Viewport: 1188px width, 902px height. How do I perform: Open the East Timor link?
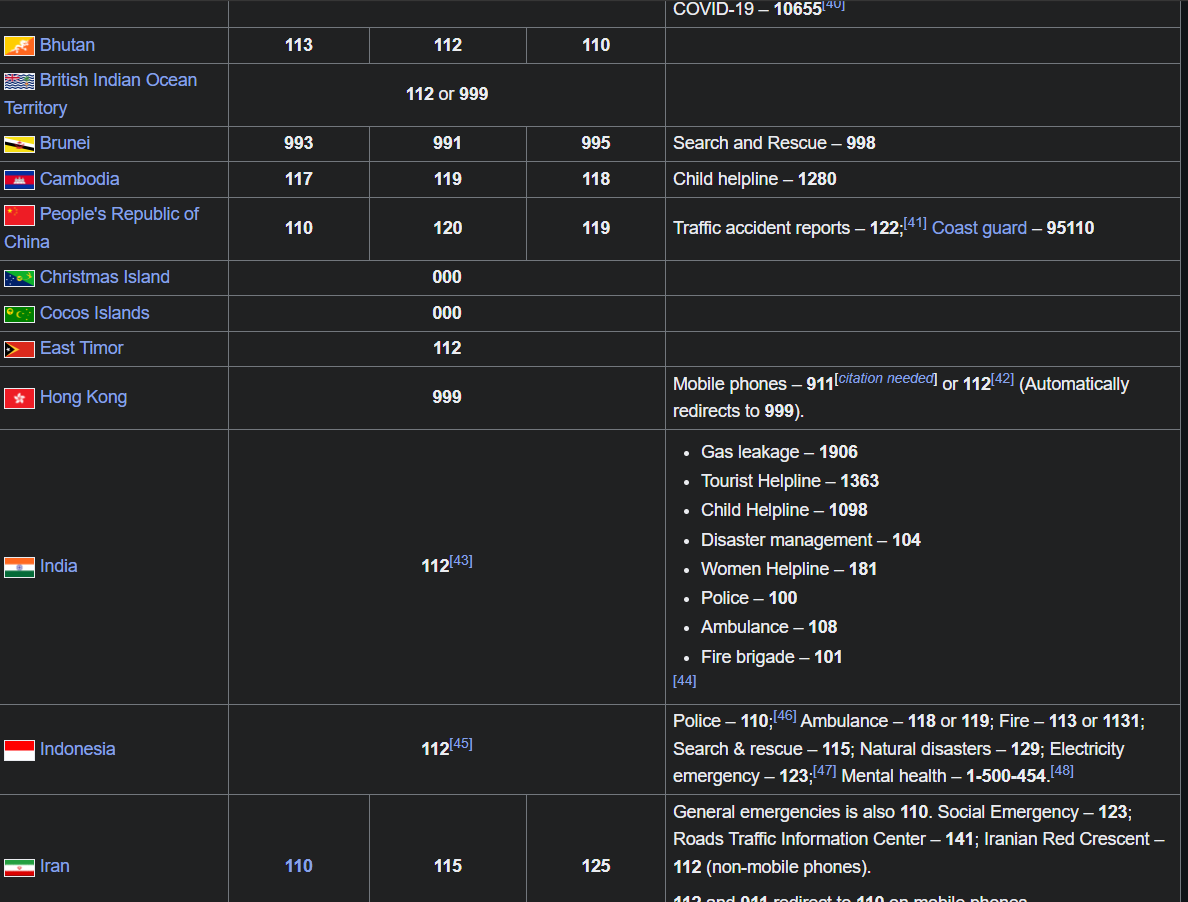coord(81,348)
